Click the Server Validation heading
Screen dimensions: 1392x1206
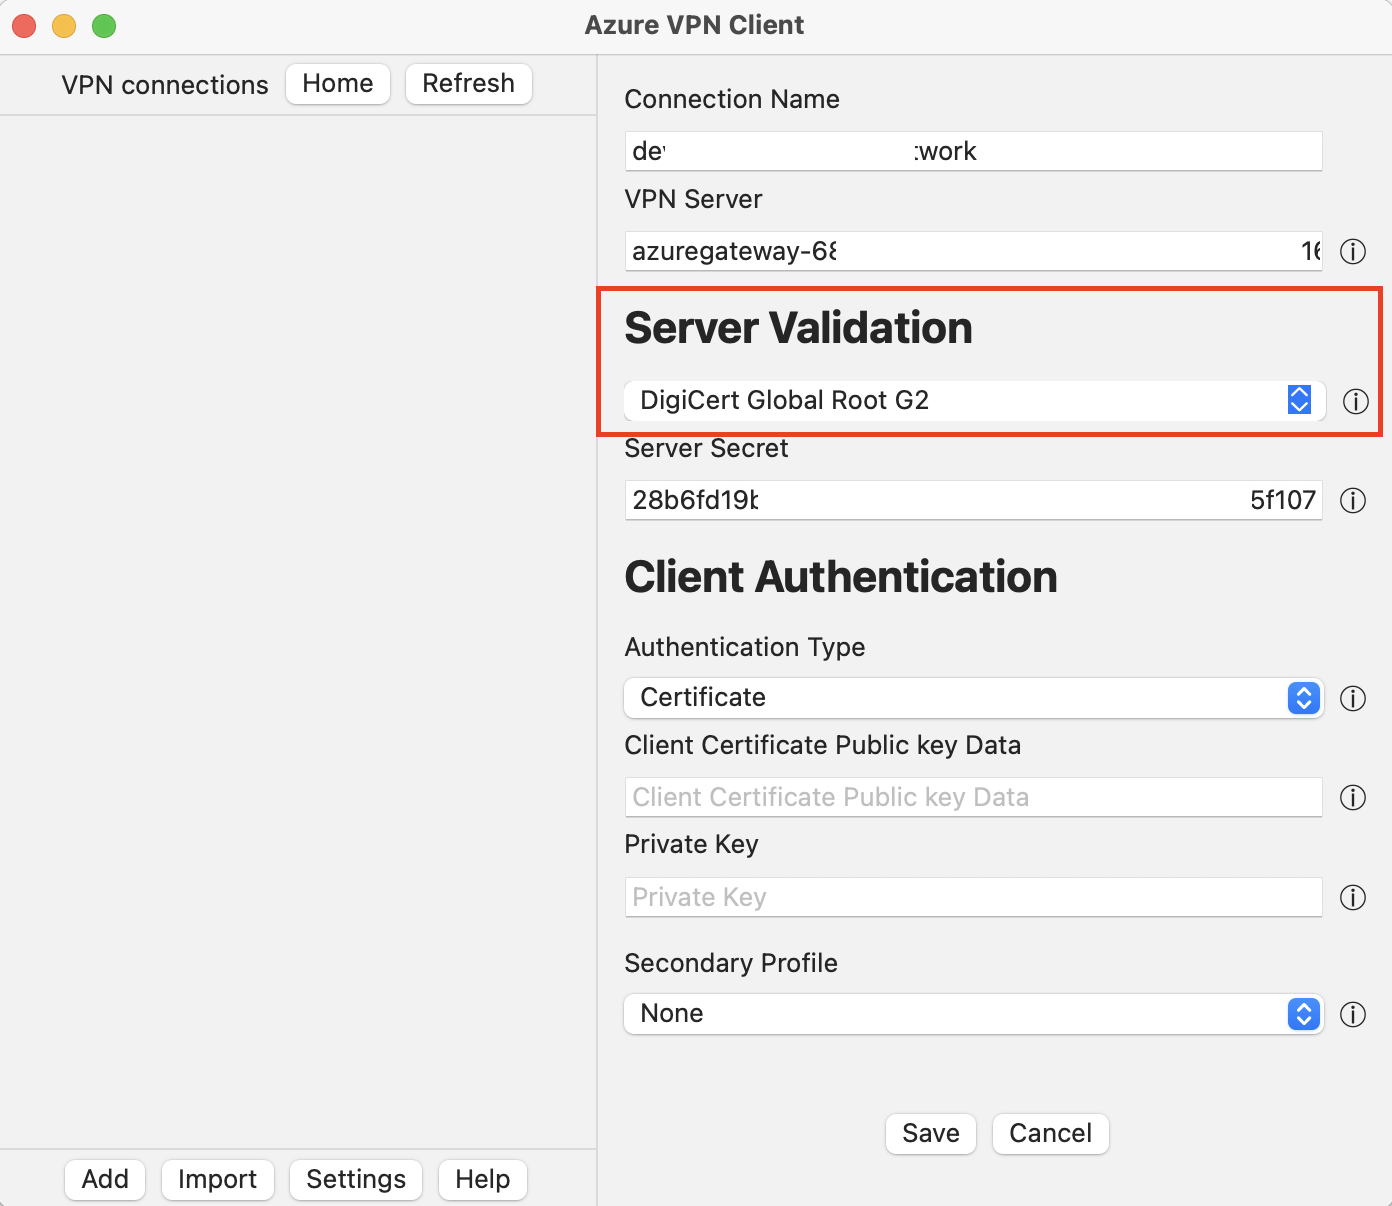pos(798,328)
